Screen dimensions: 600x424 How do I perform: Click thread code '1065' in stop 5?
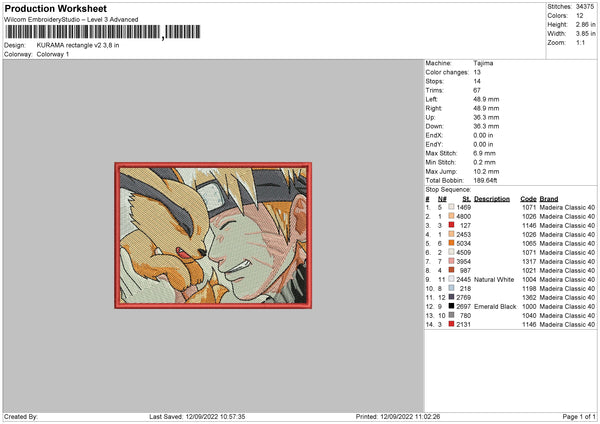tap(529, 243)
